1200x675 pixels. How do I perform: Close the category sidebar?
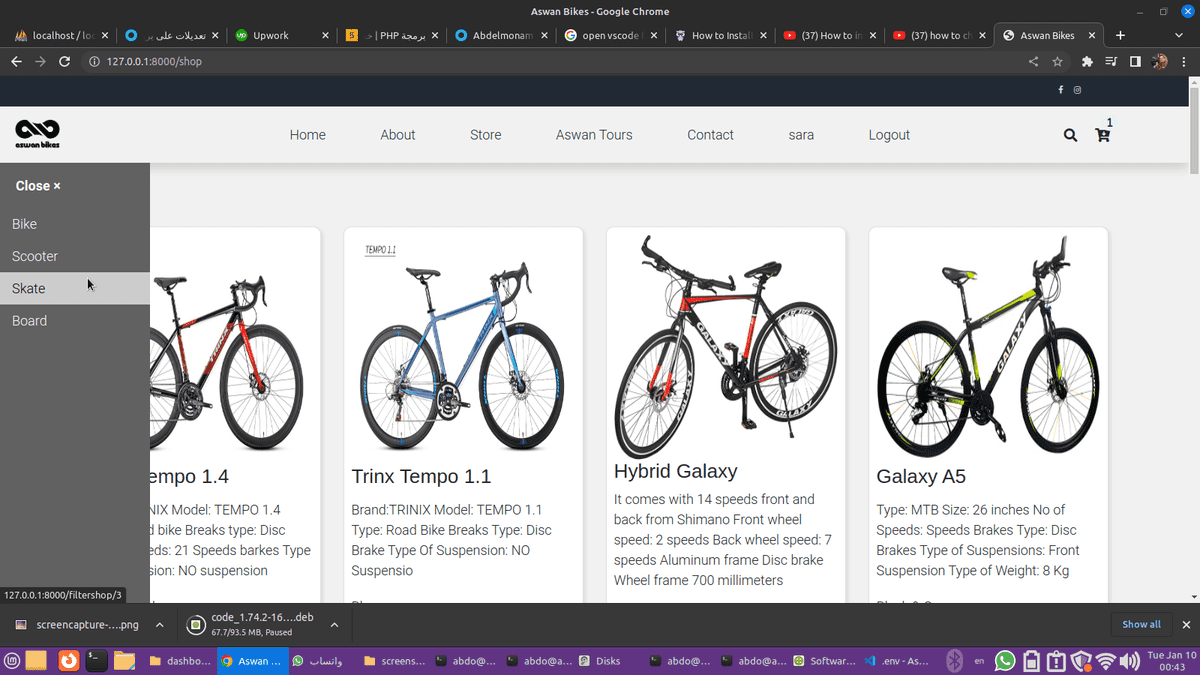click(38, 186)
